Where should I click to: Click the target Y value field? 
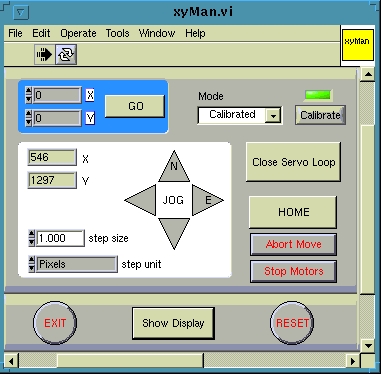(x=57, y=118)
